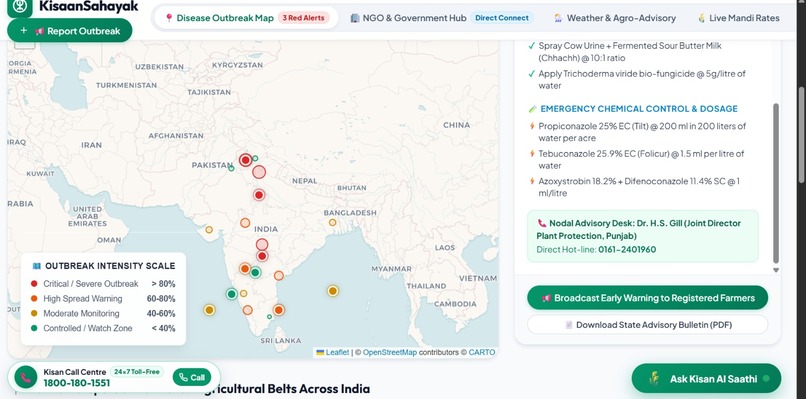Switch to Weather & Agro-Advisory tab

pyautogui.click(x=615, y=18)
